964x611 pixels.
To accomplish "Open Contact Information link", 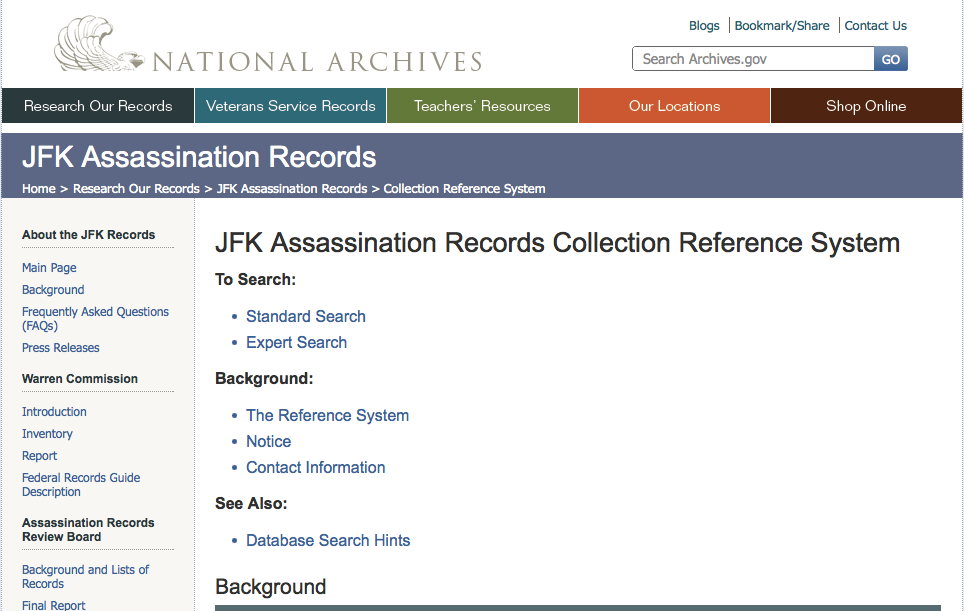I will tap(315, 467).
